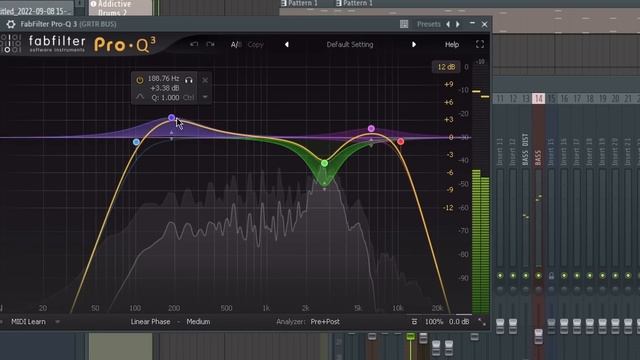Screen dimensions: 640x360
Task: Click the 100% gain scale value
Action: point(434,322)
